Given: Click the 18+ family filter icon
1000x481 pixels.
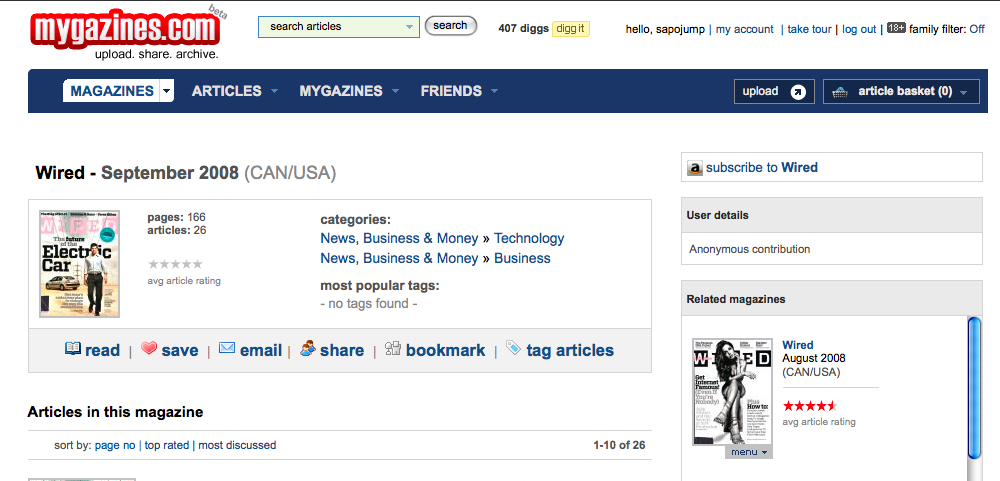Looking at the screenshot, I should coord(896,28).
